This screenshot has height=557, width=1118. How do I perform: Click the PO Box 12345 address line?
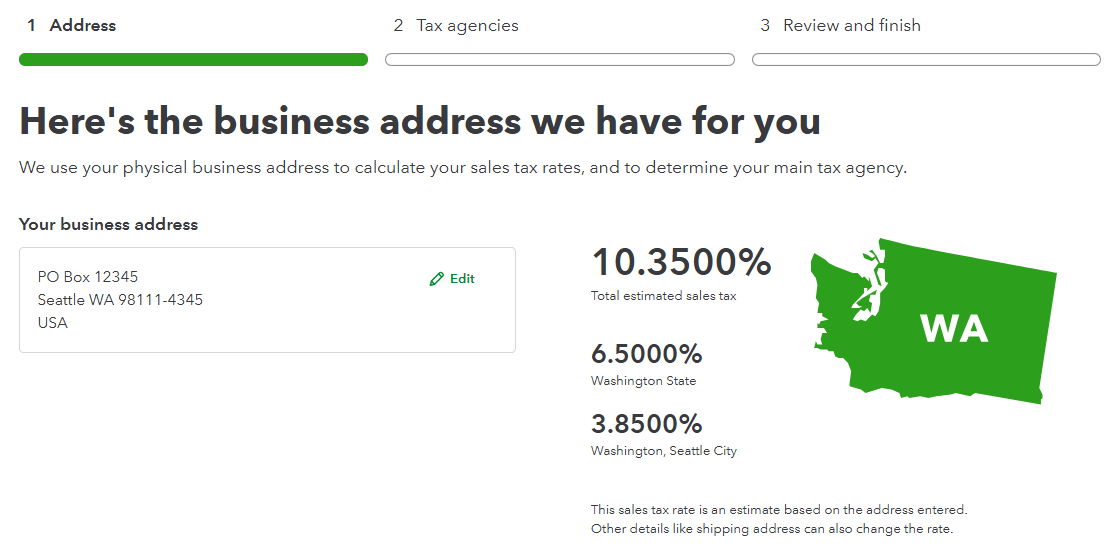[88, 277]
